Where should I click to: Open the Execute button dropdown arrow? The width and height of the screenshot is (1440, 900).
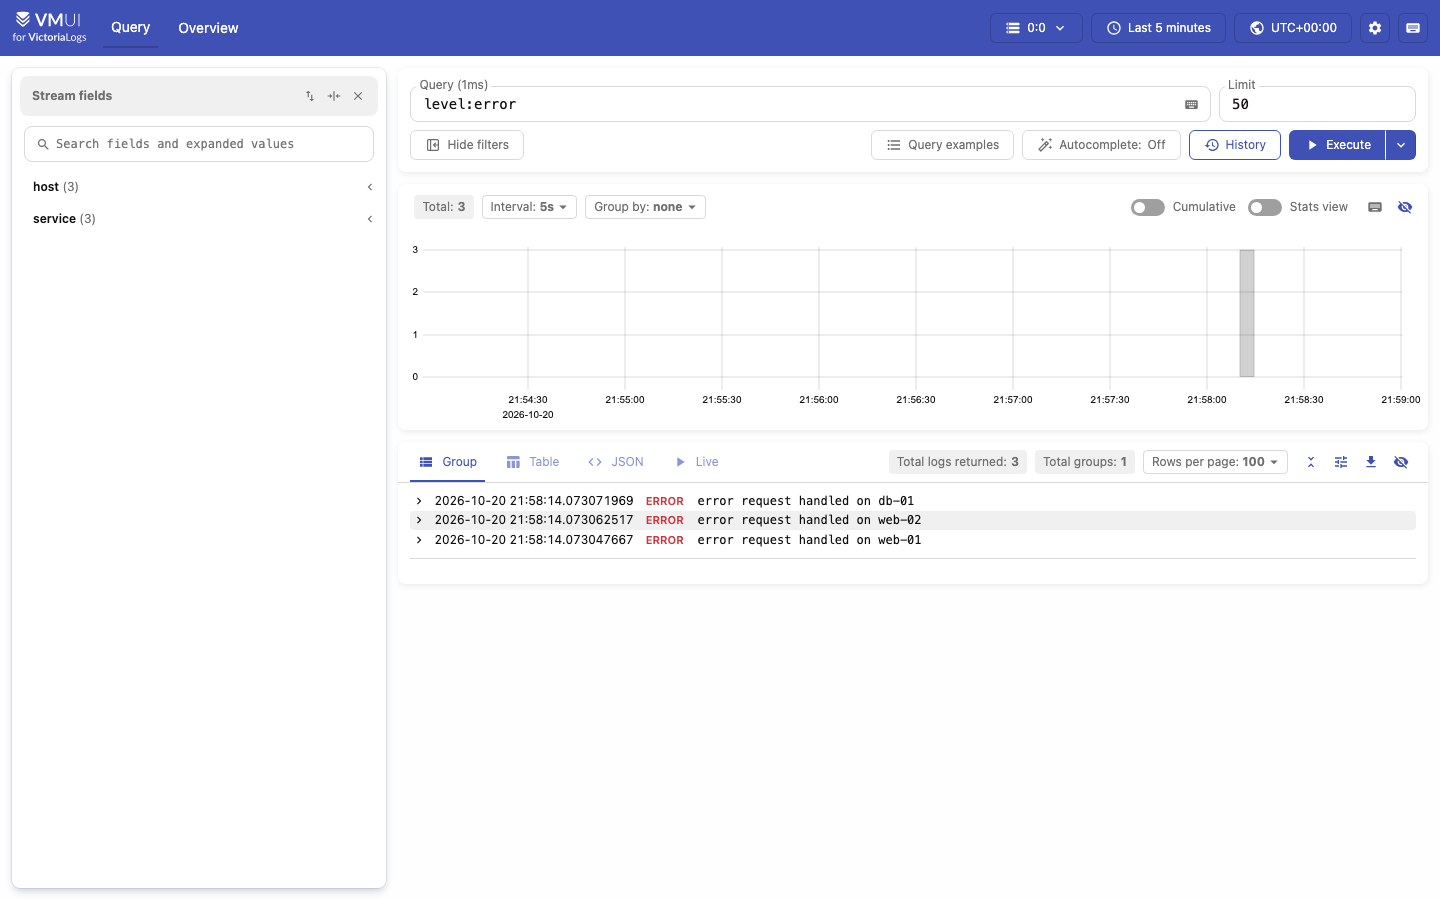pos(1401,145)
